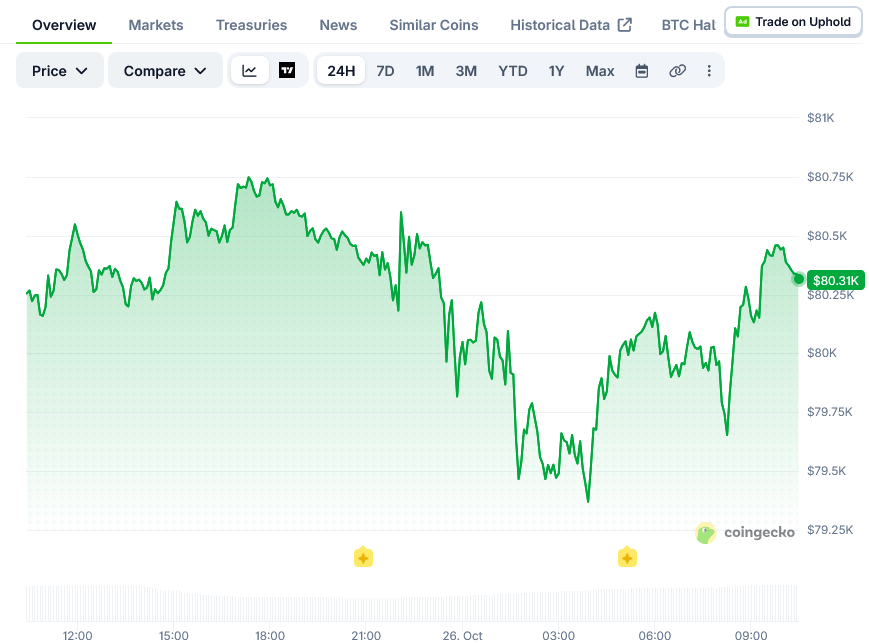Click the yellow event marker near 06:00
The height and width of the screenshot is (643, 869).
tap(627, 557)
